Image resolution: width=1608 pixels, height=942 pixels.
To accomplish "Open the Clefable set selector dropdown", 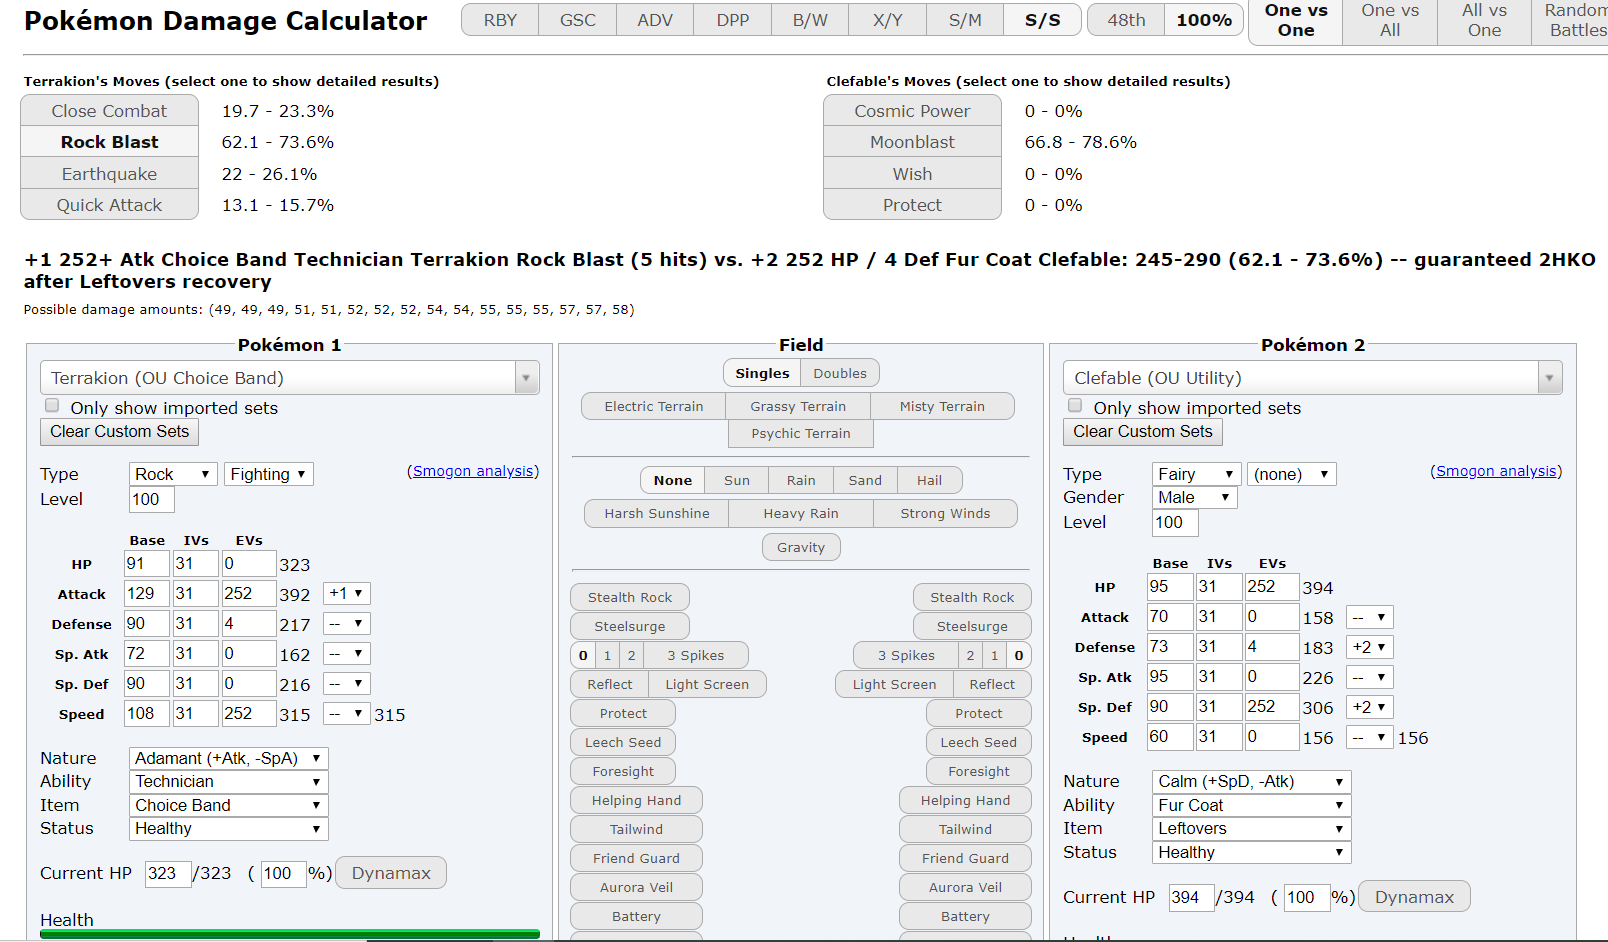I will 1312,378.
